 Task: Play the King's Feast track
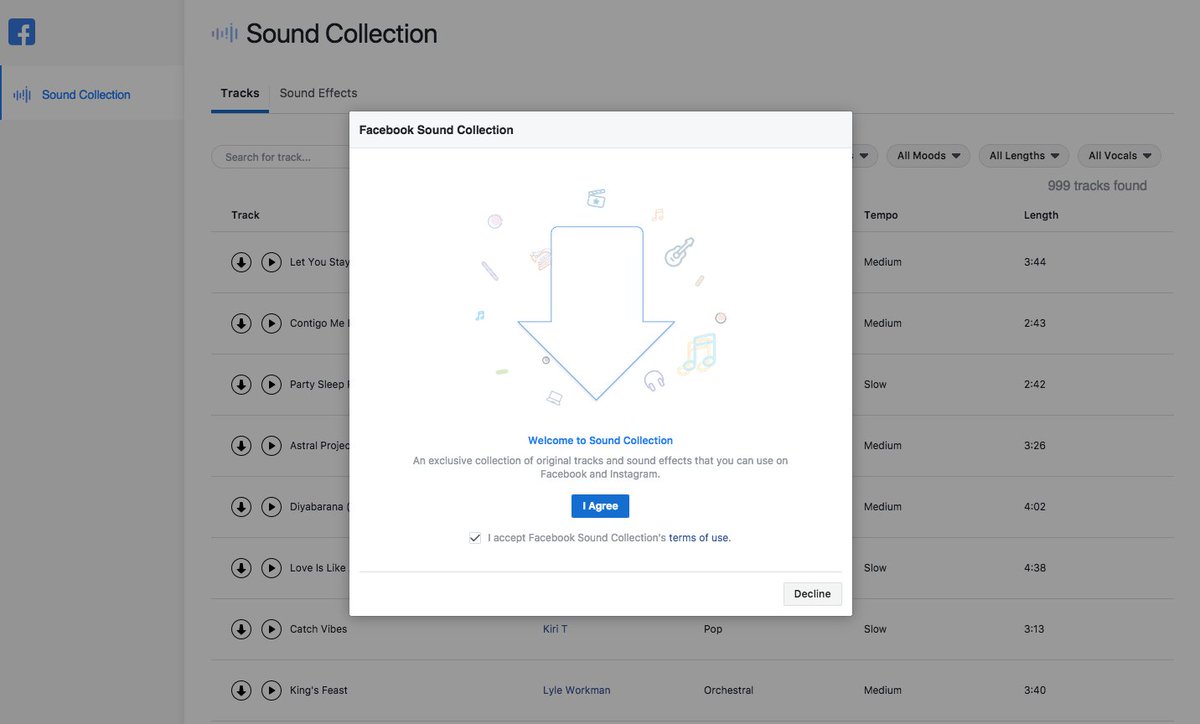(271, 690)
